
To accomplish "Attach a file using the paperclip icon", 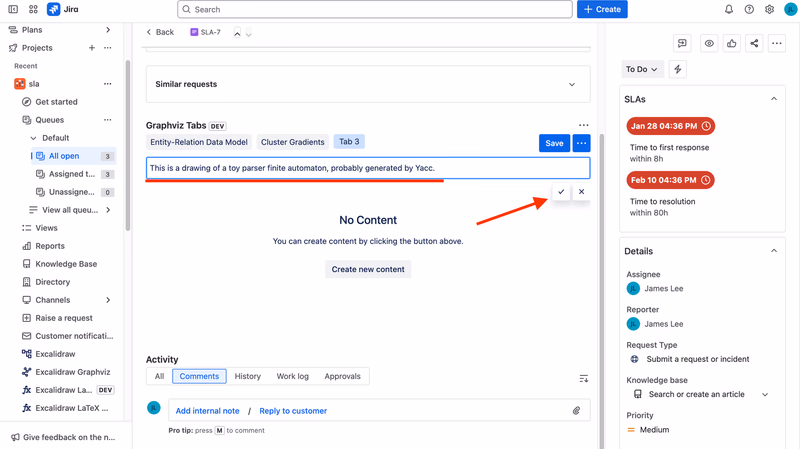I will [577, 411].
